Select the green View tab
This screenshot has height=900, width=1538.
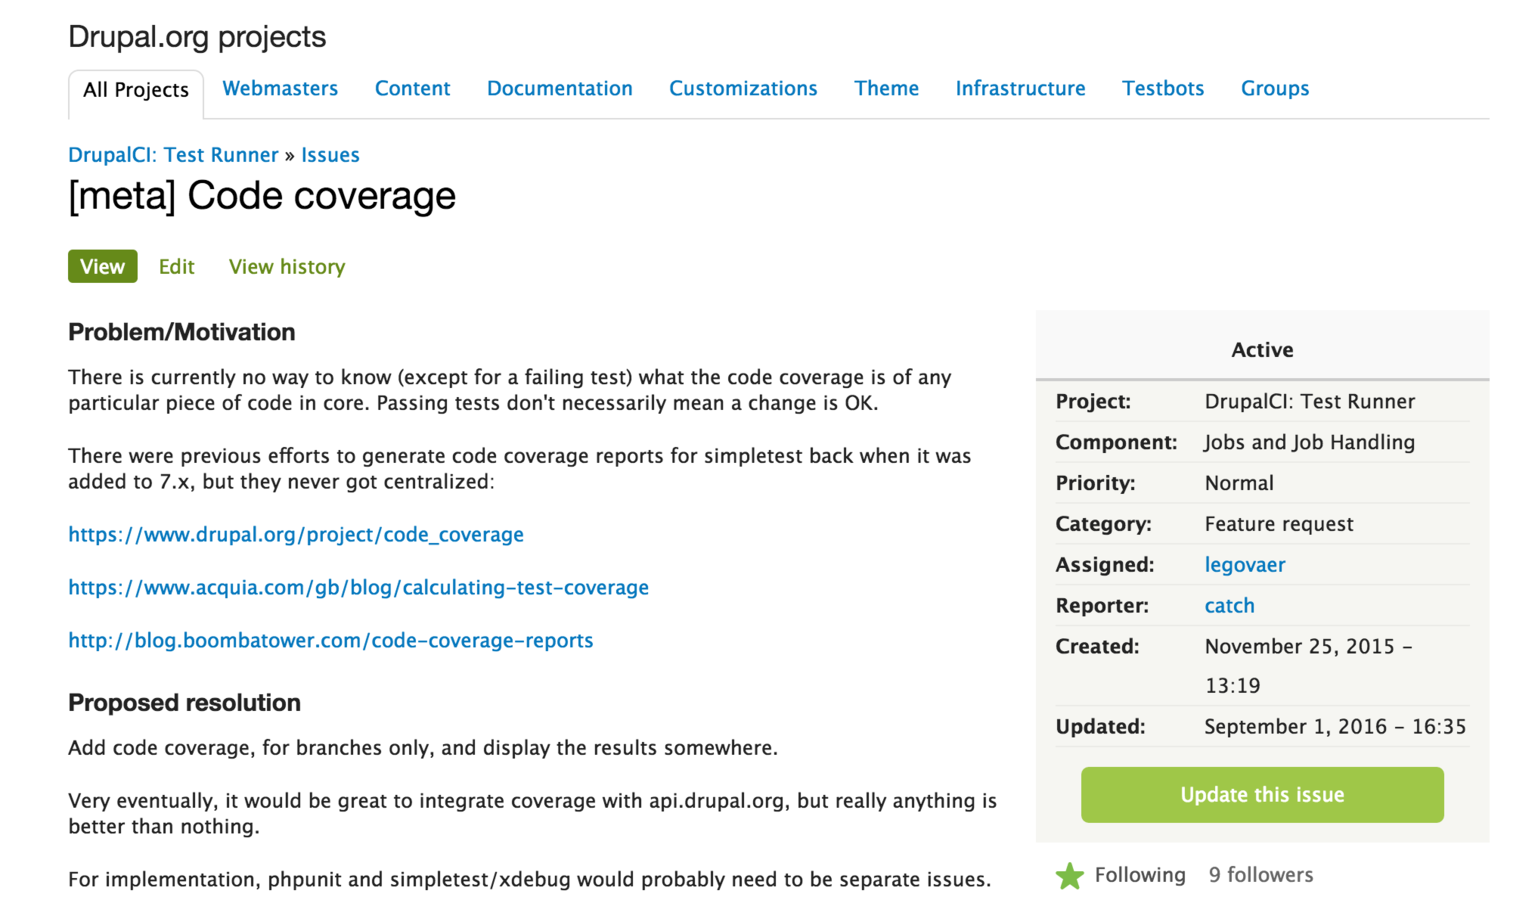click(x=103, y=266)
